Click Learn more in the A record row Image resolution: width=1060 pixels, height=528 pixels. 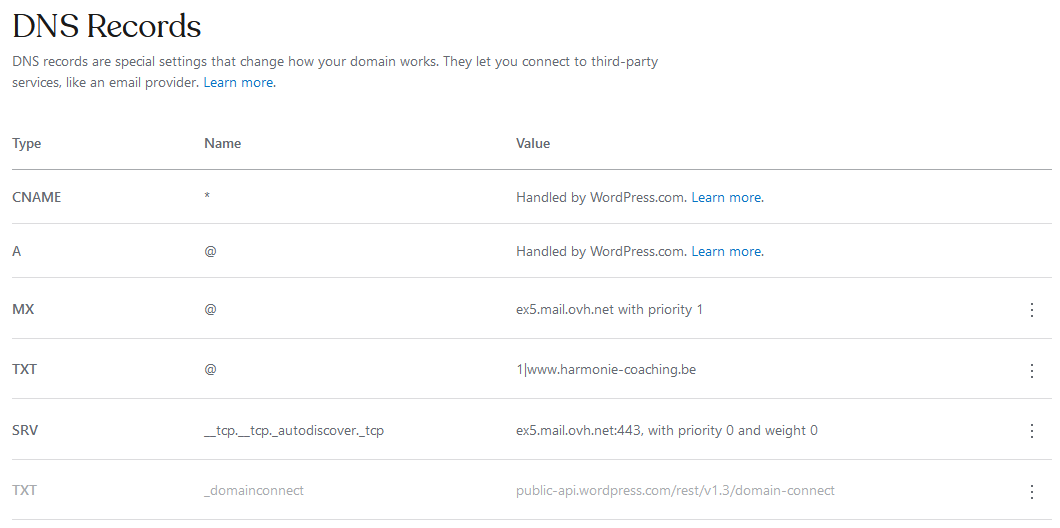[727, 252]
